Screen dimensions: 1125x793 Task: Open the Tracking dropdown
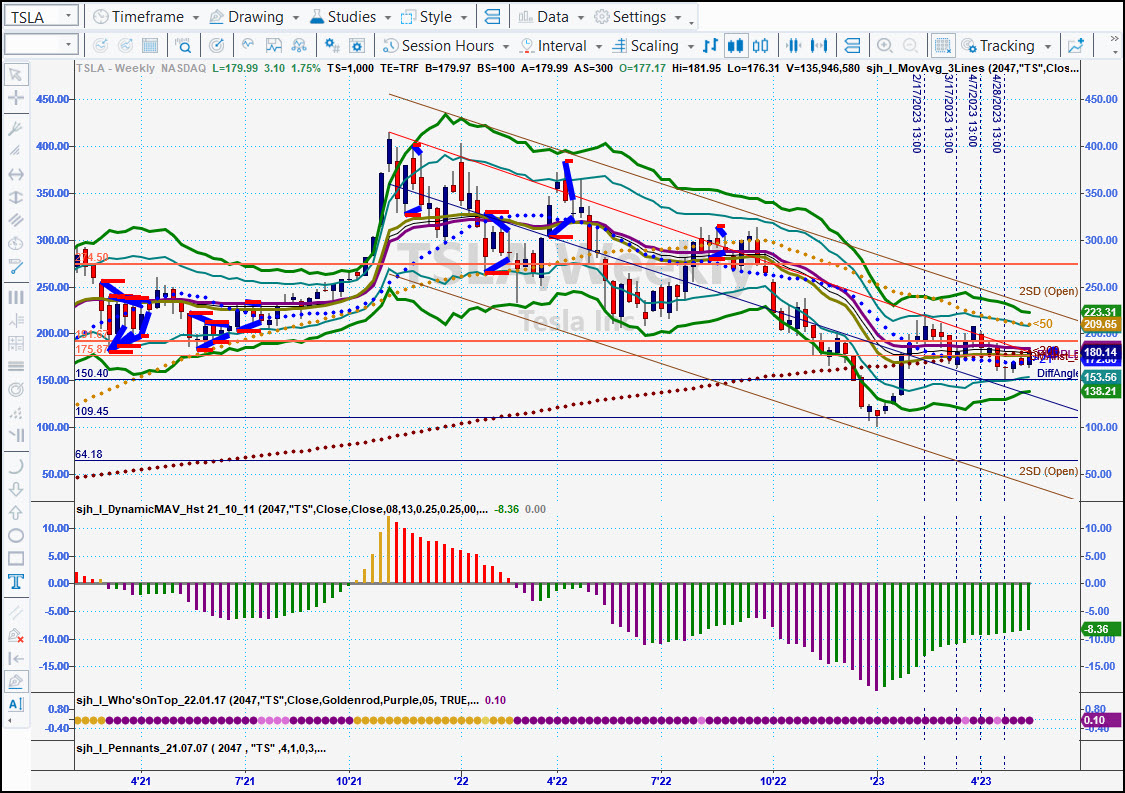pyautogui.click(x=1006, y=46)
